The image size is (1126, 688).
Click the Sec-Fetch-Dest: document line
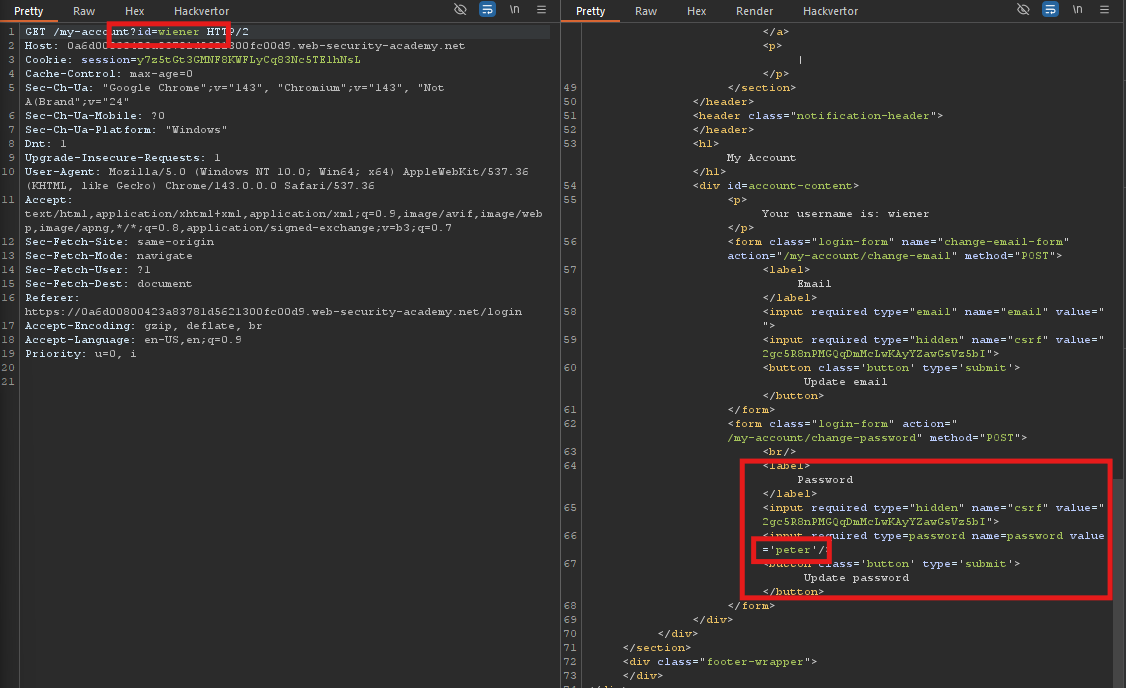[x=108, y=284]
